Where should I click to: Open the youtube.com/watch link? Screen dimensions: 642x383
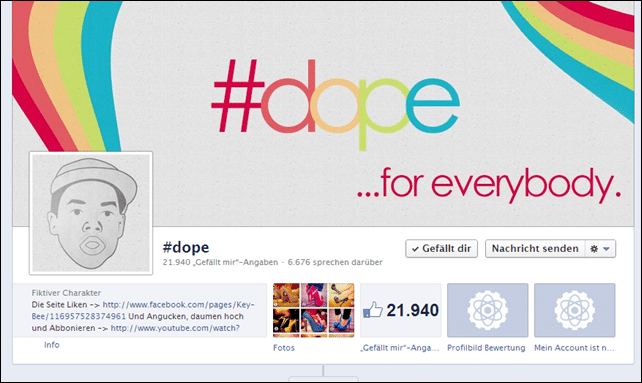tap(175, 328)
